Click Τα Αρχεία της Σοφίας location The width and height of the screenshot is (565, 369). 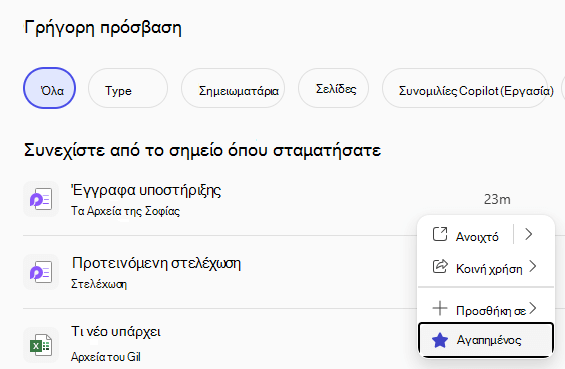click(125, 211)
